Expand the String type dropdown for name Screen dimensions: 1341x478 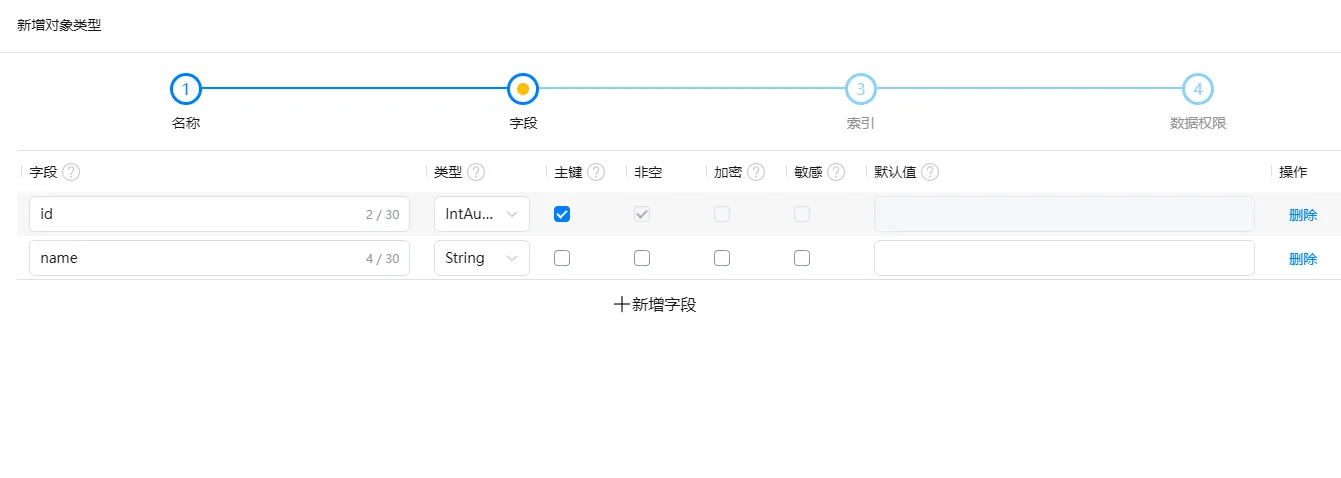point(482,258)
